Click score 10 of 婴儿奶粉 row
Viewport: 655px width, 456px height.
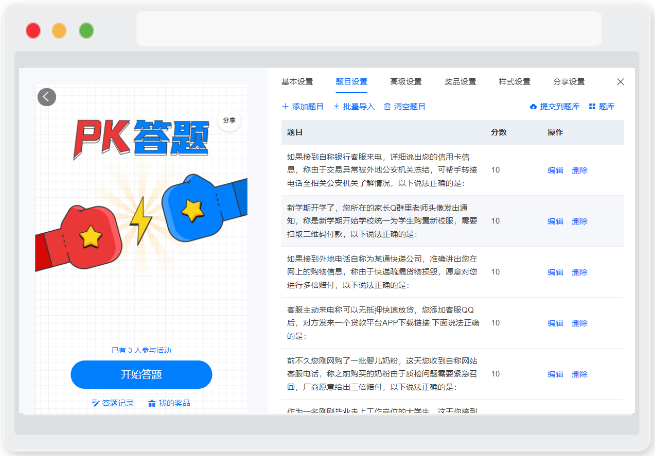click(x=495, y=374)
